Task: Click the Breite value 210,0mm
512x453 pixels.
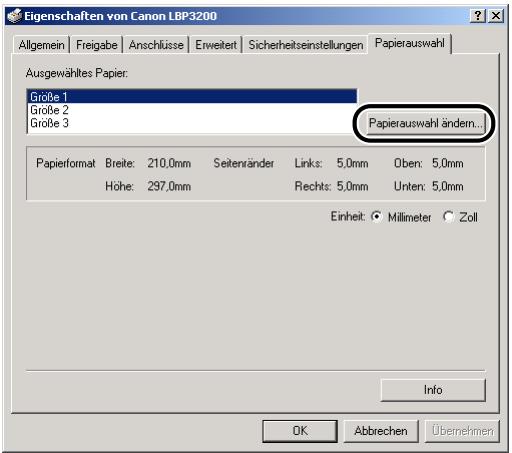Action: coord(169,163)
